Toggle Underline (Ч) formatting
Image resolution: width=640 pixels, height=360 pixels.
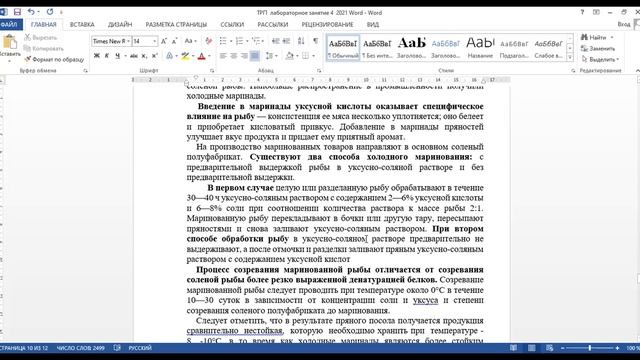tap(117, 56)
